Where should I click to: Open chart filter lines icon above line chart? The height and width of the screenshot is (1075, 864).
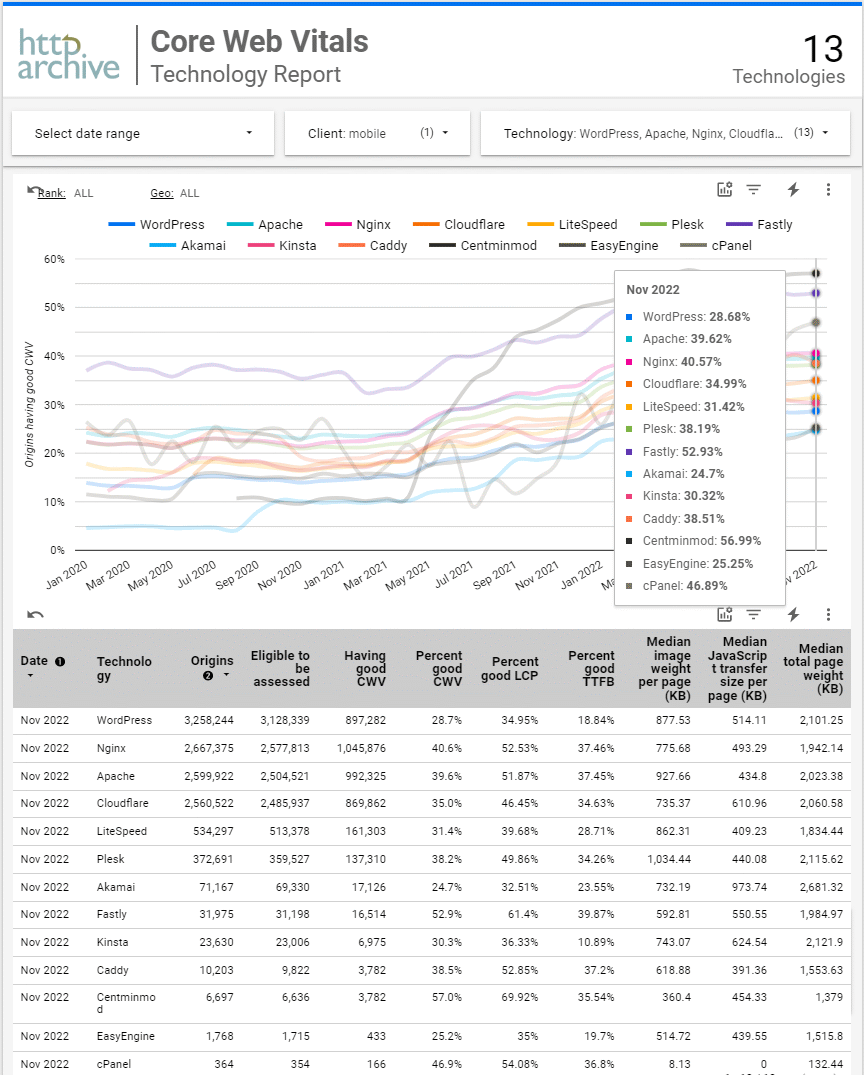754,189
